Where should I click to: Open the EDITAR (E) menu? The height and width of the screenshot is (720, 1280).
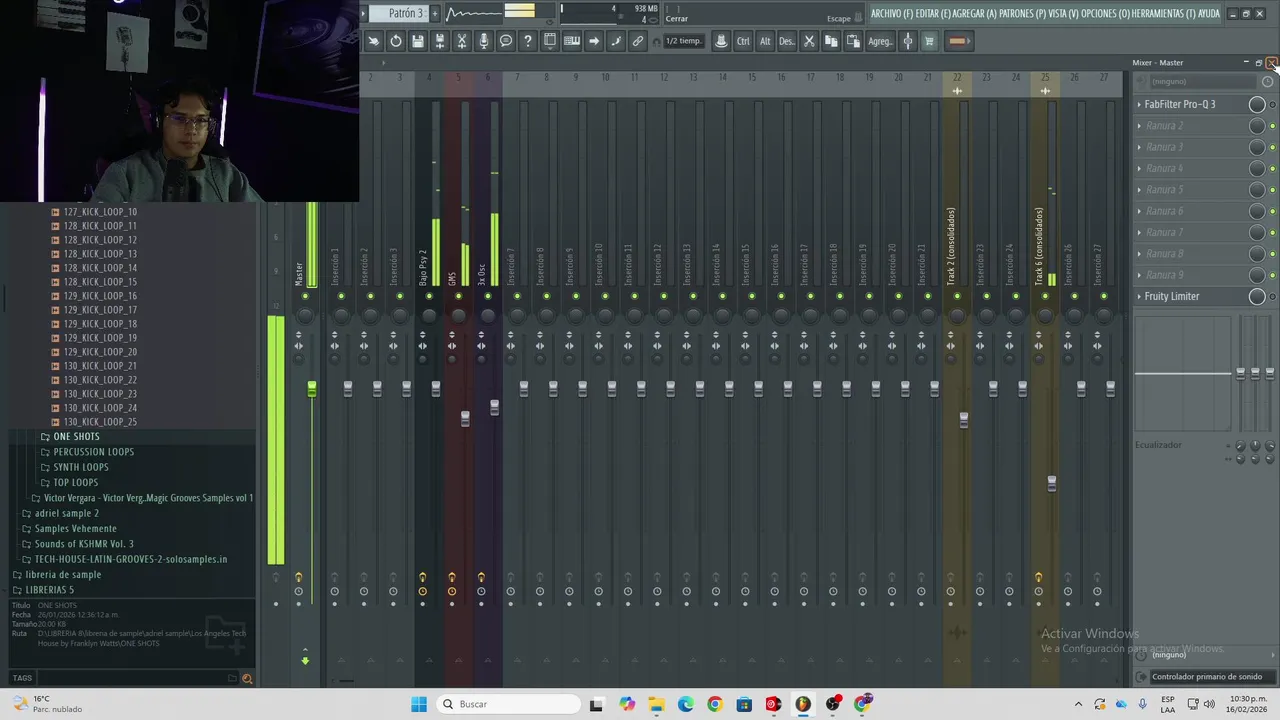tap(933, 13)
